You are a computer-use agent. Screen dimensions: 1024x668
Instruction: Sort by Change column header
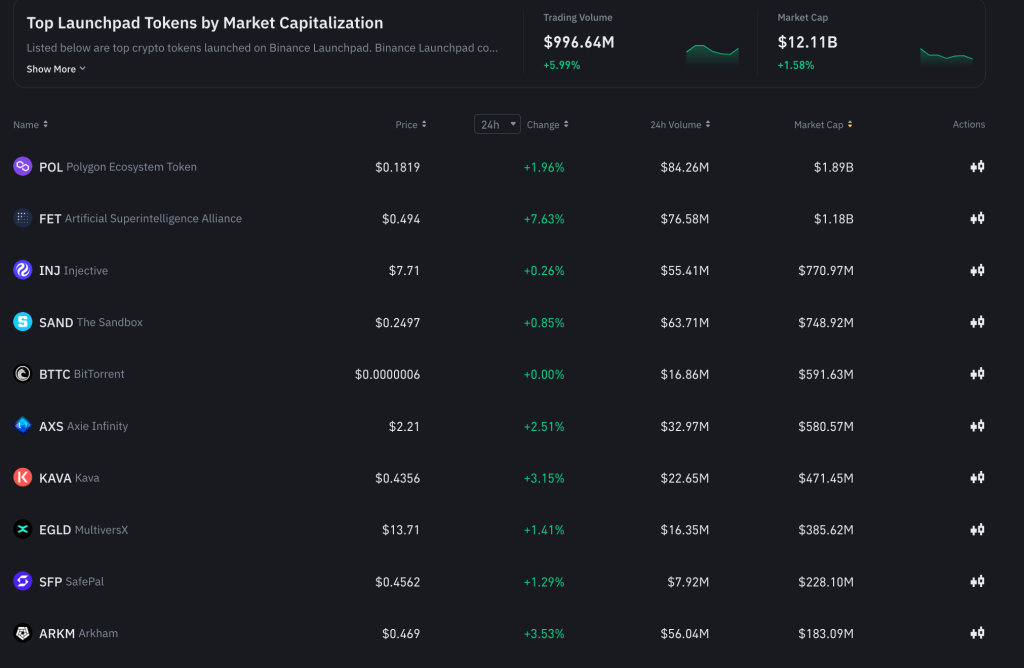[x=547, y=125]
